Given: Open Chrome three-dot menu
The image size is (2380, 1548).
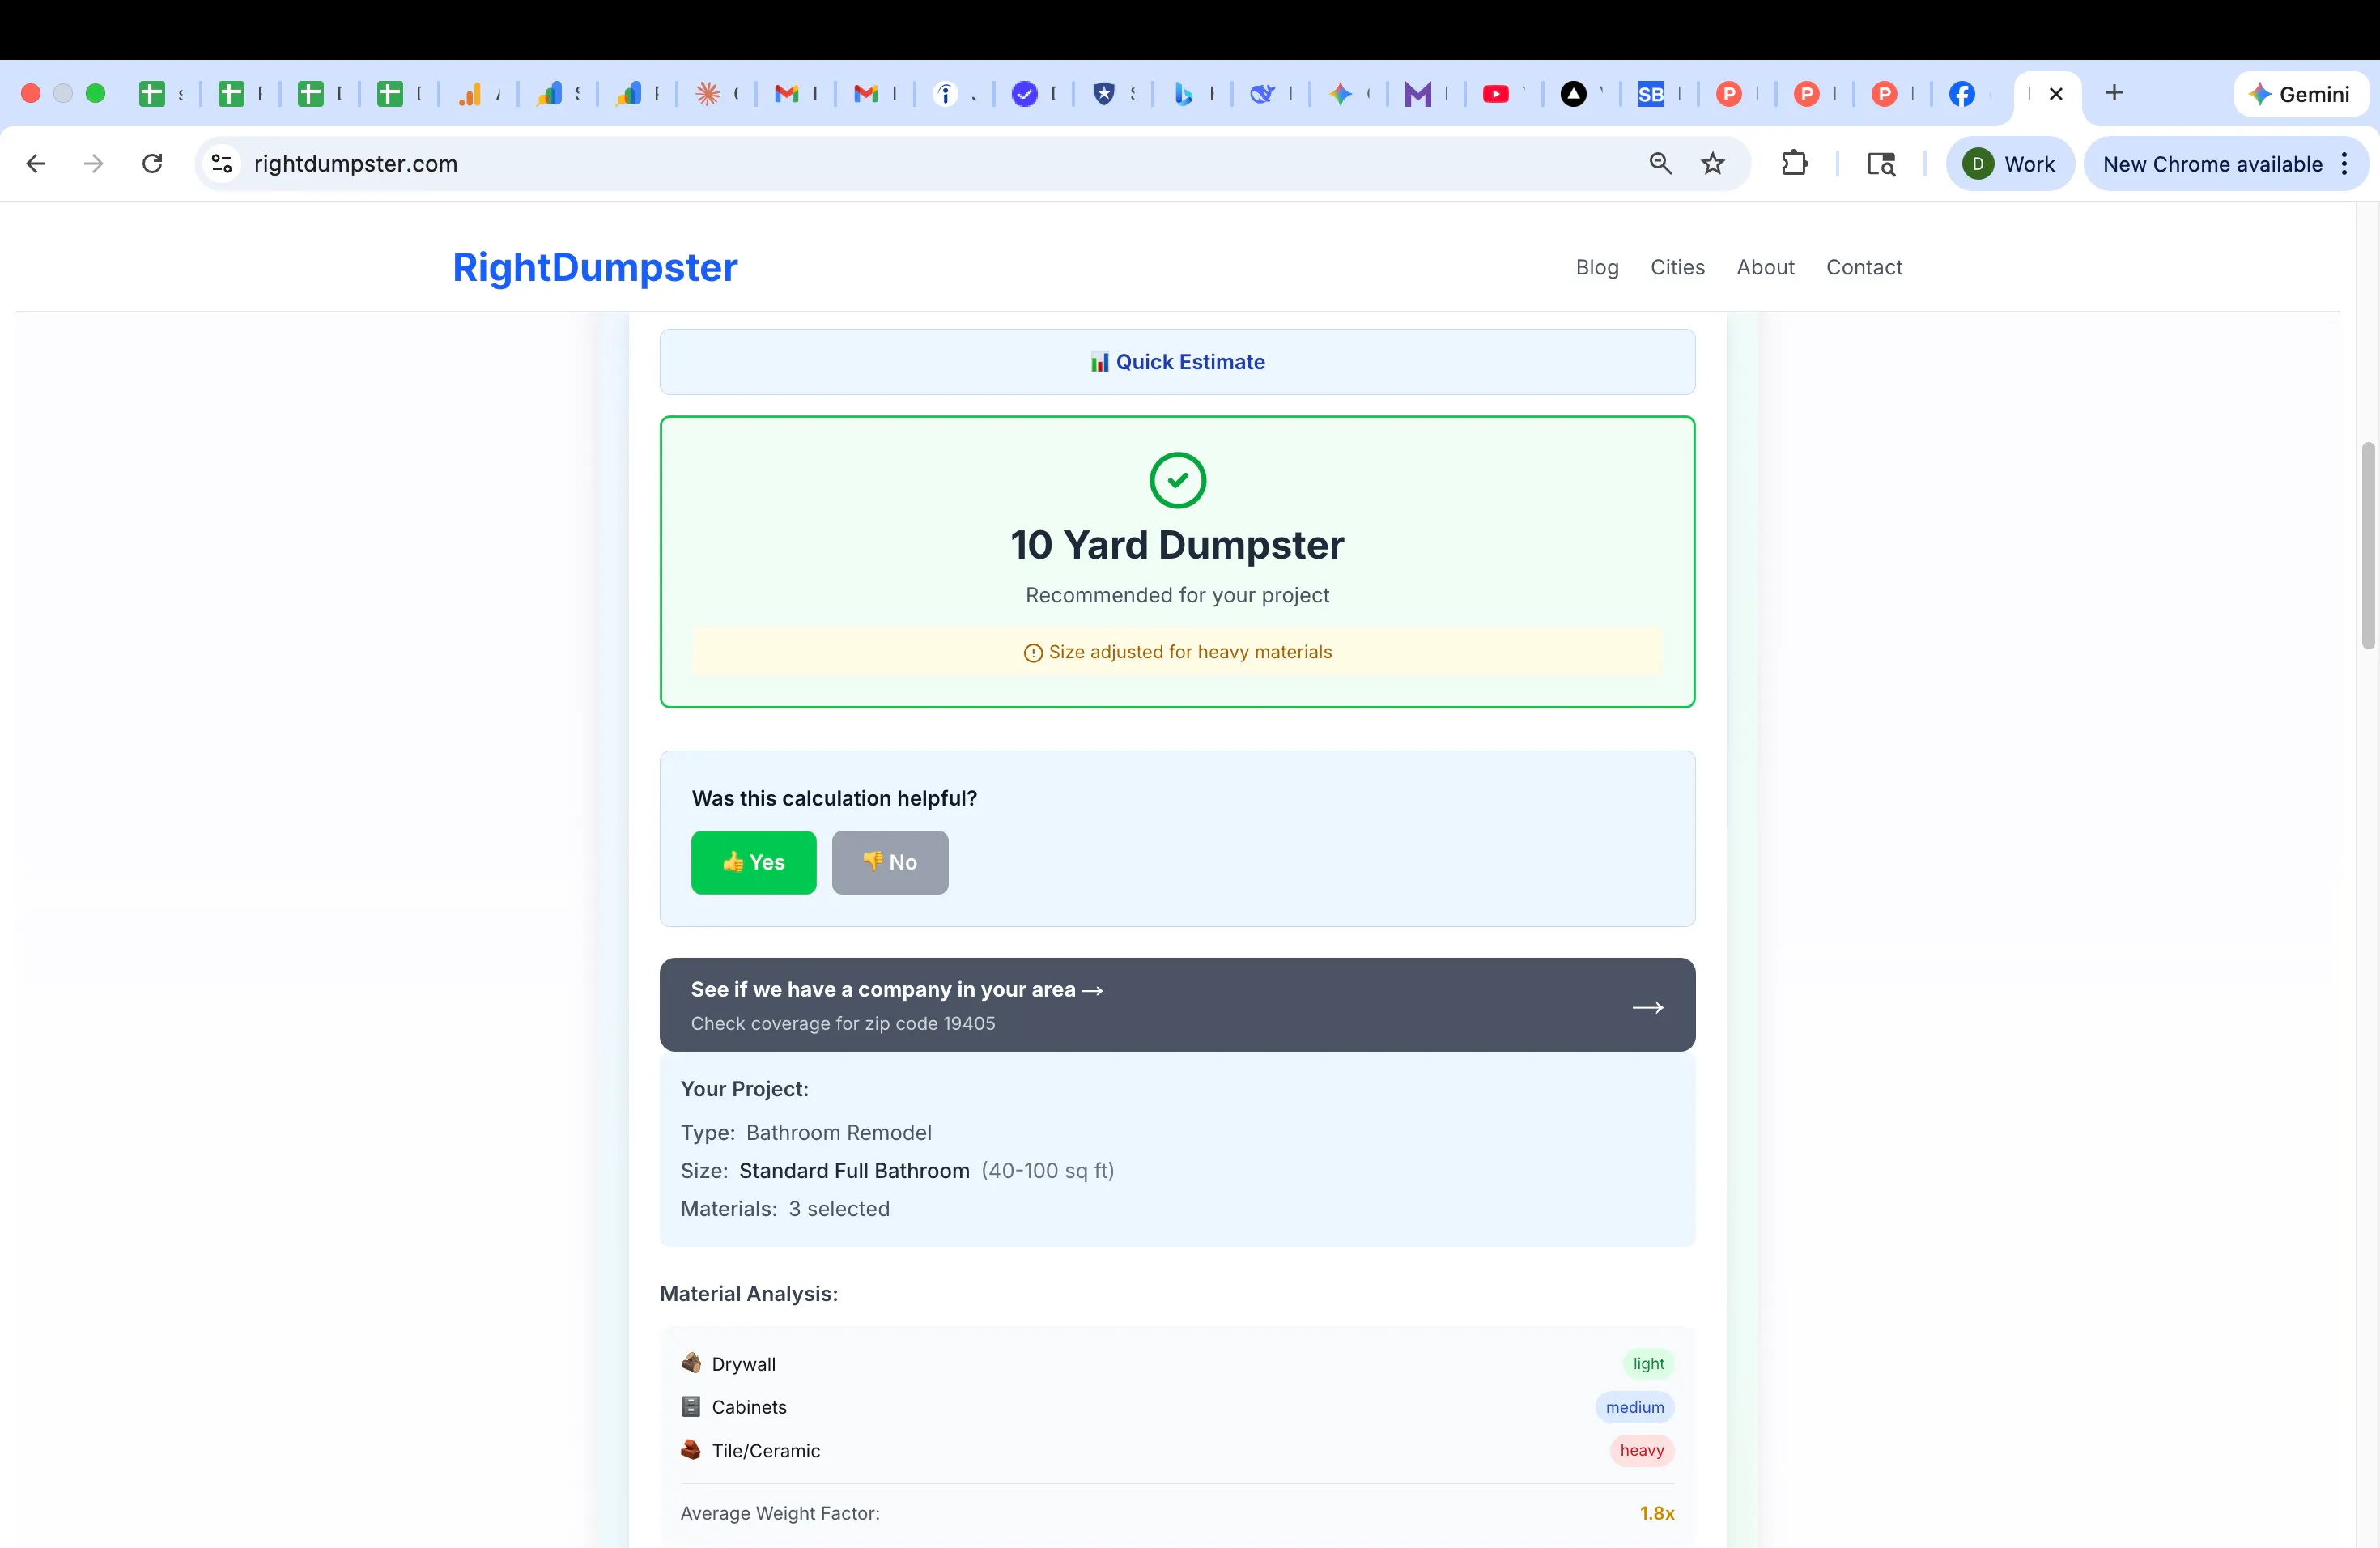Looking at the screenshot, I should [x=2345, y=164].
